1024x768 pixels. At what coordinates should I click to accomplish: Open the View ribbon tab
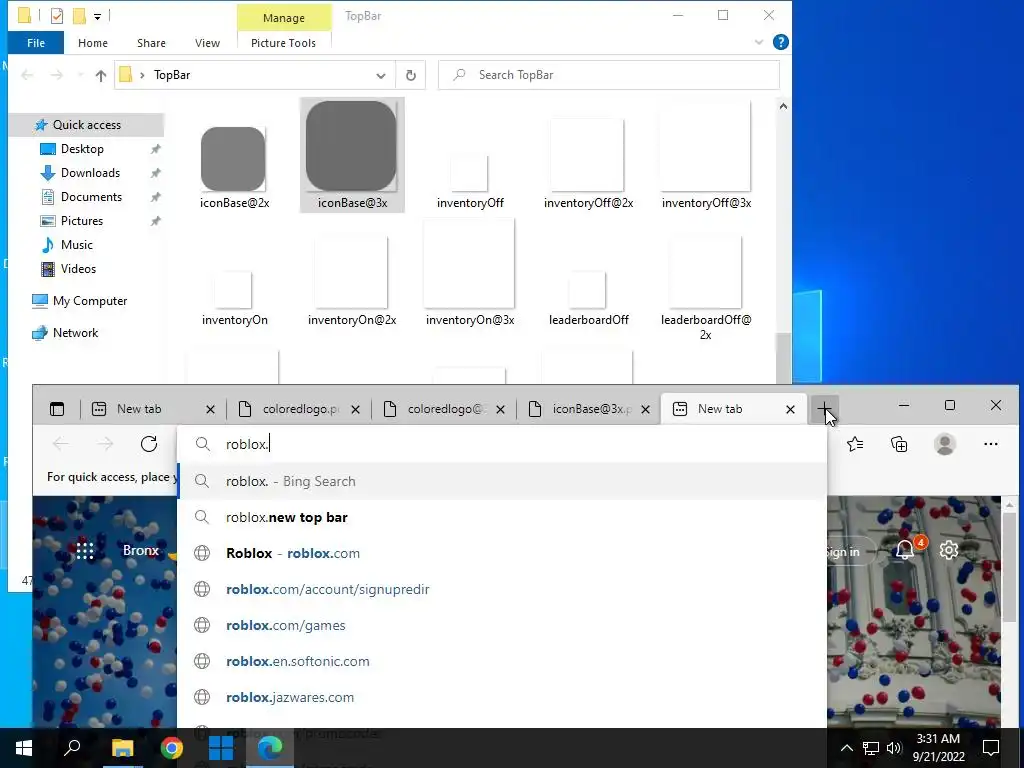tap(207, 43)
